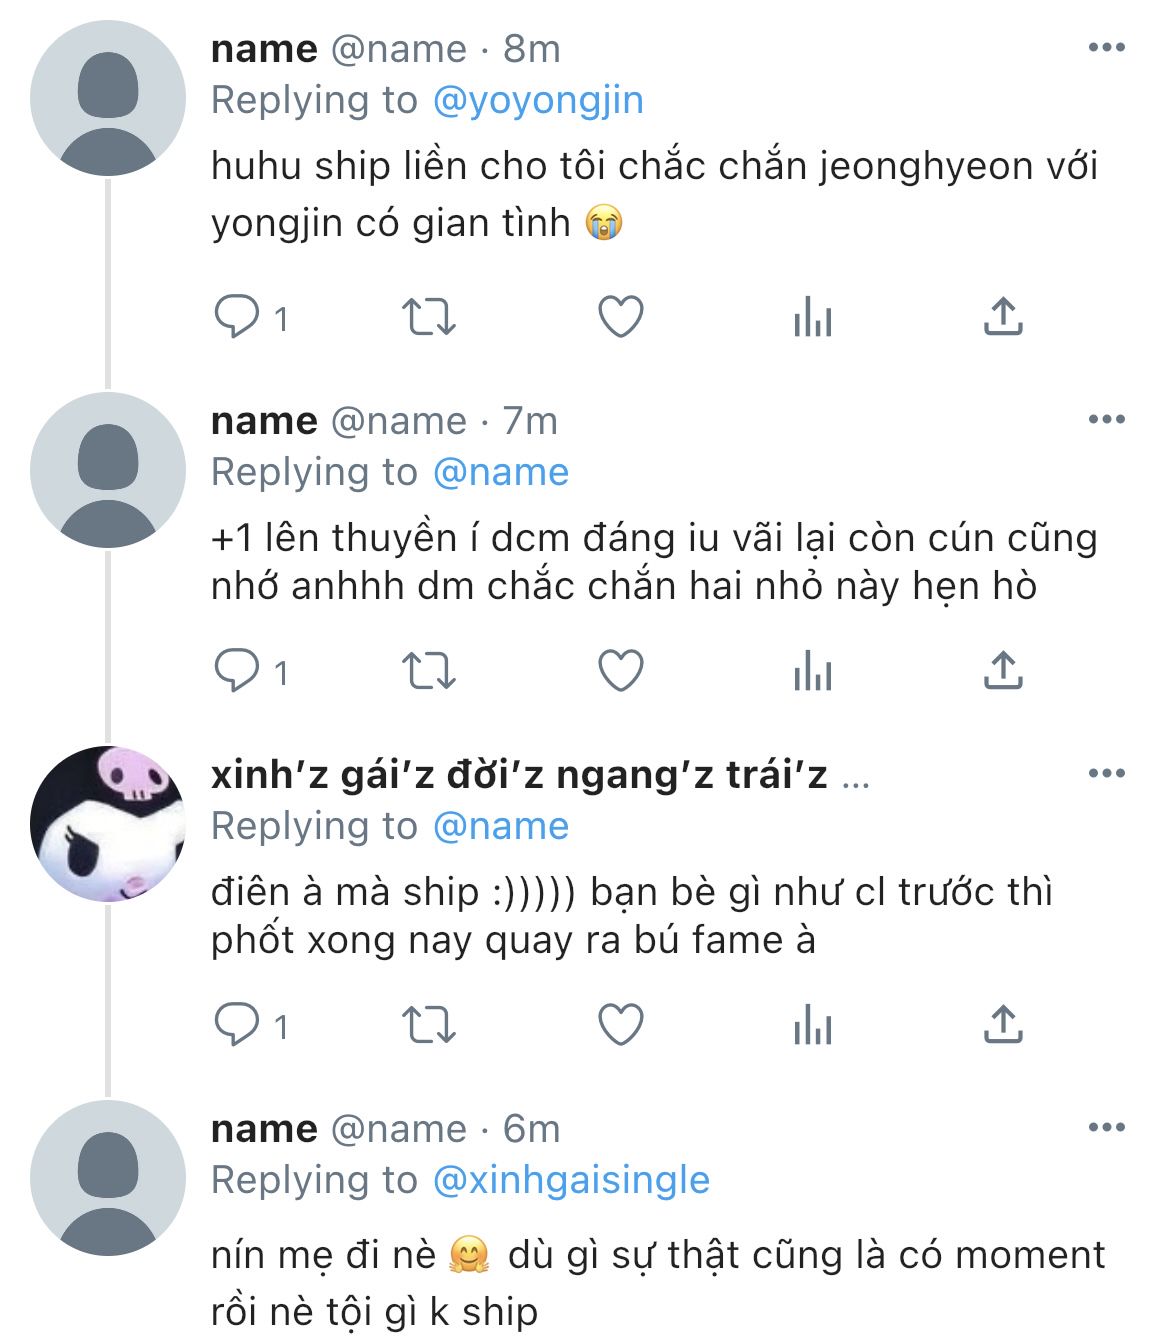Viewport: 1170px width, 1340px height.
Task: Like the 'điên à mà ship' tweet
Action: click(x=620, y=1025)
